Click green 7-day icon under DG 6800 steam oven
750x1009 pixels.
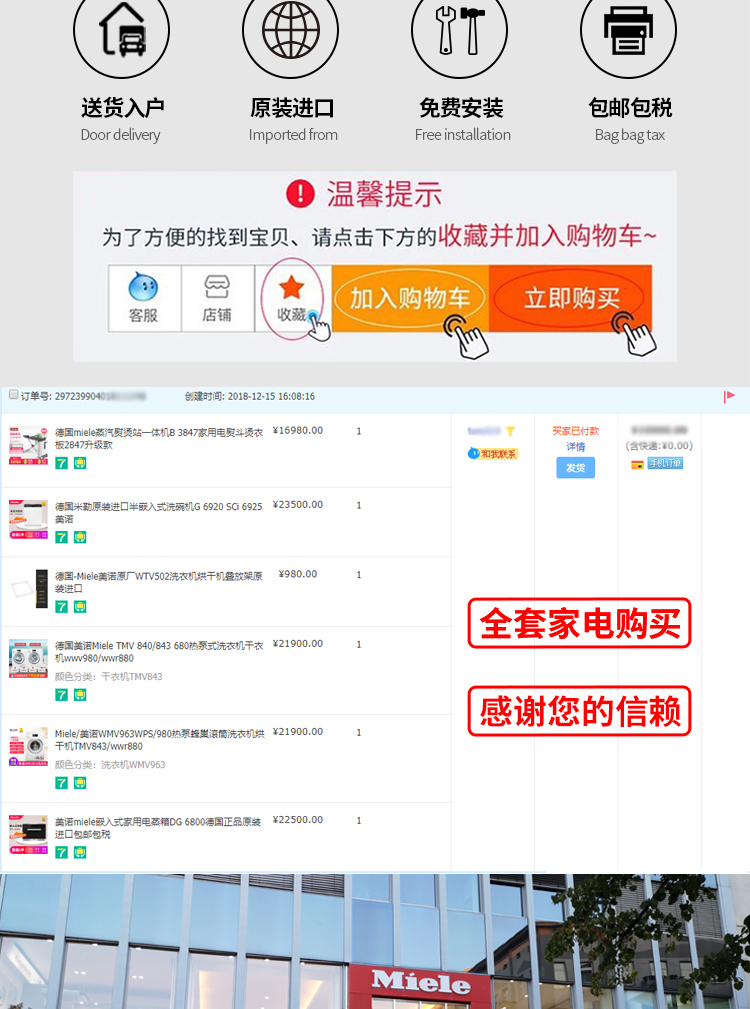(62, 852)
